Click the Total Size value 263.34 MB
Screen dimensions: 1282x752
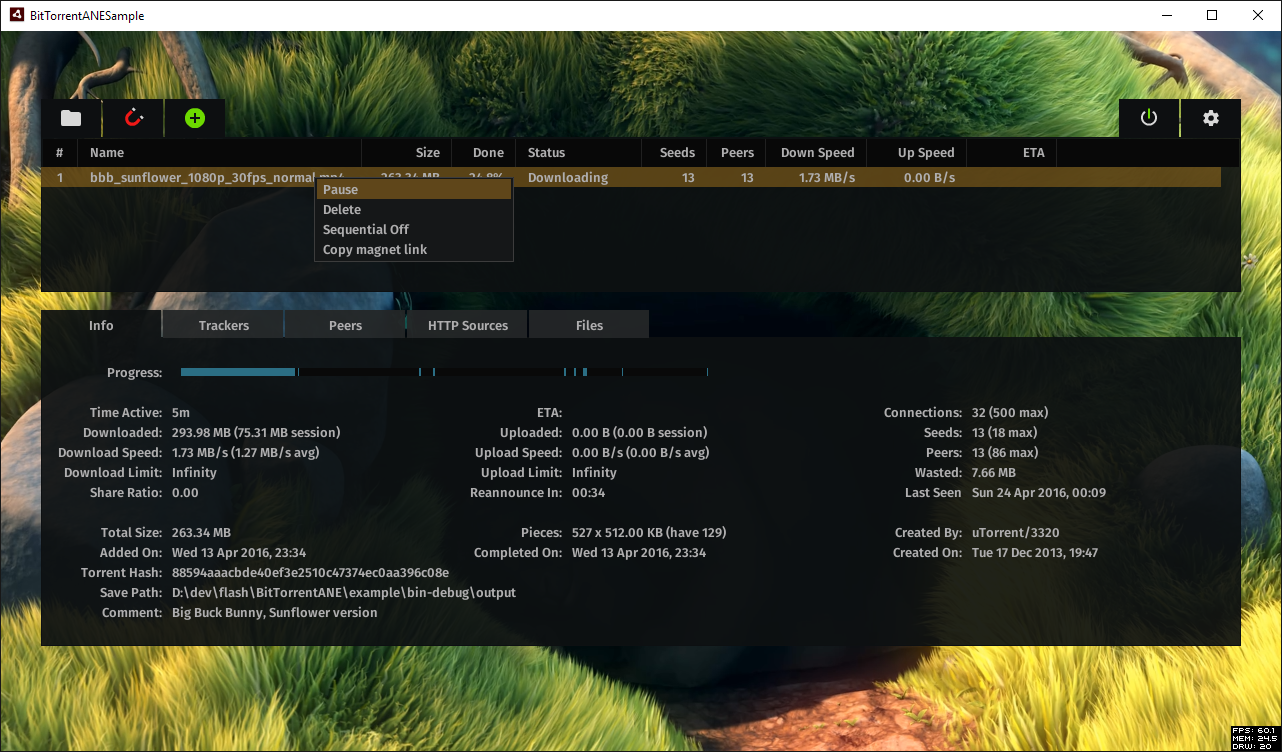tap(201, 533)
